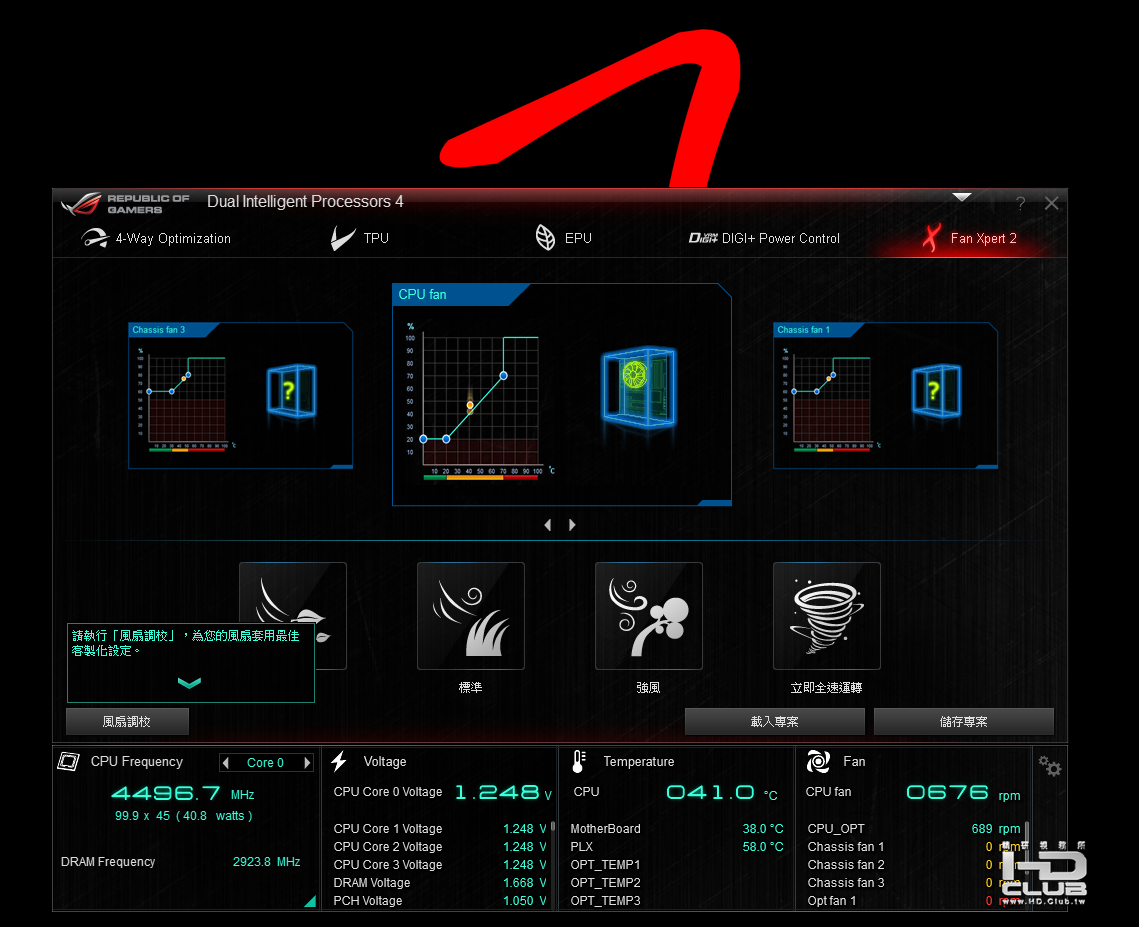1139x927 pixels.
Task: Click the PCH Voltage row
Action: [439, 901]
